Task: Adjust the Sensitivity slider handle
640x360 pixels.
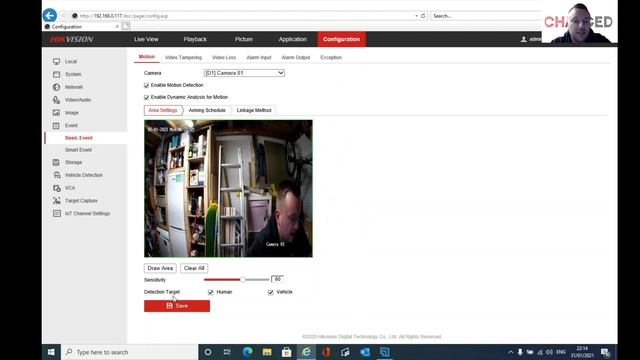Action: click(243, 280)
